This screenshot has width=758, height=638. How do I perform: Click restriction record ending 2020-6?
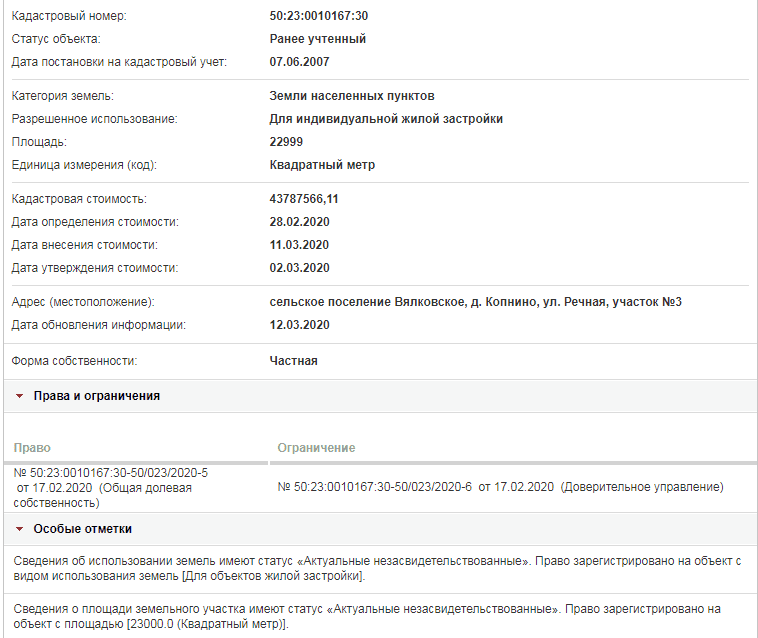[x=500, y=487]
